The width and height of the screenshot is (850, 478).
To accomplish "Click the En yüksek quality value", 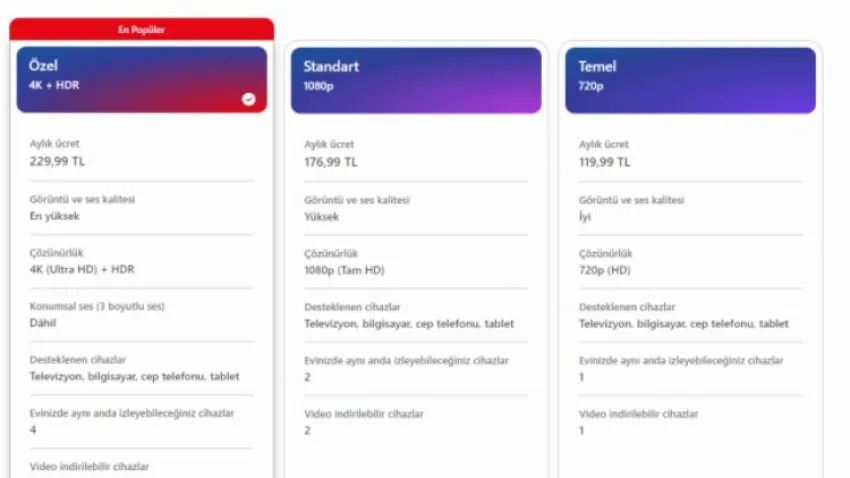I will [x=54, y=215].
